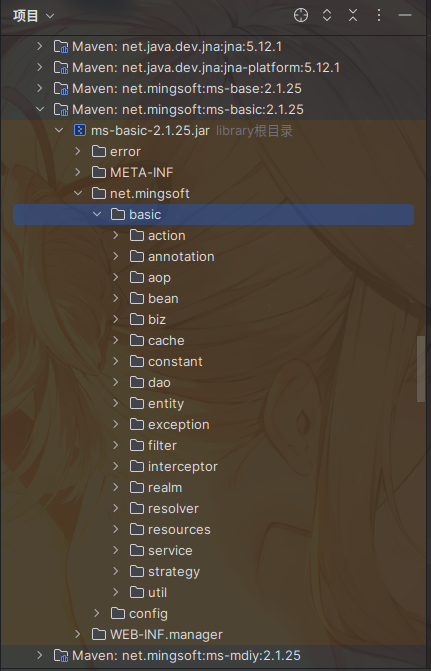The height and width of the screenshot is (671, 431).
Task: Expand Maven: net.mingsoft:ms-mdiy:2.1.25 library
Action: coord(40,655)
